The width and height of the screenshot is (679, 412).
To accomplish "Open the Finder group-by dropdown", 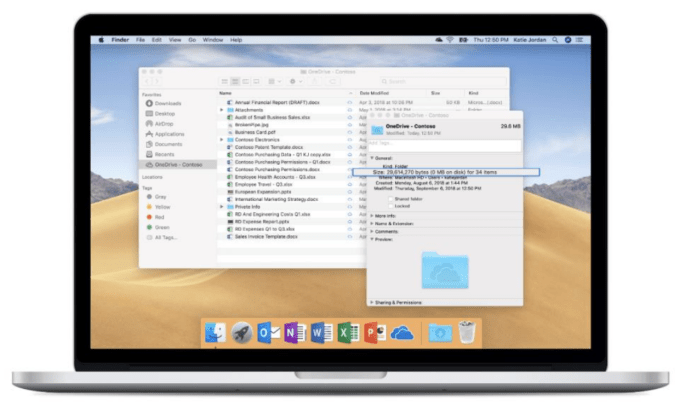I will (275, 81).
